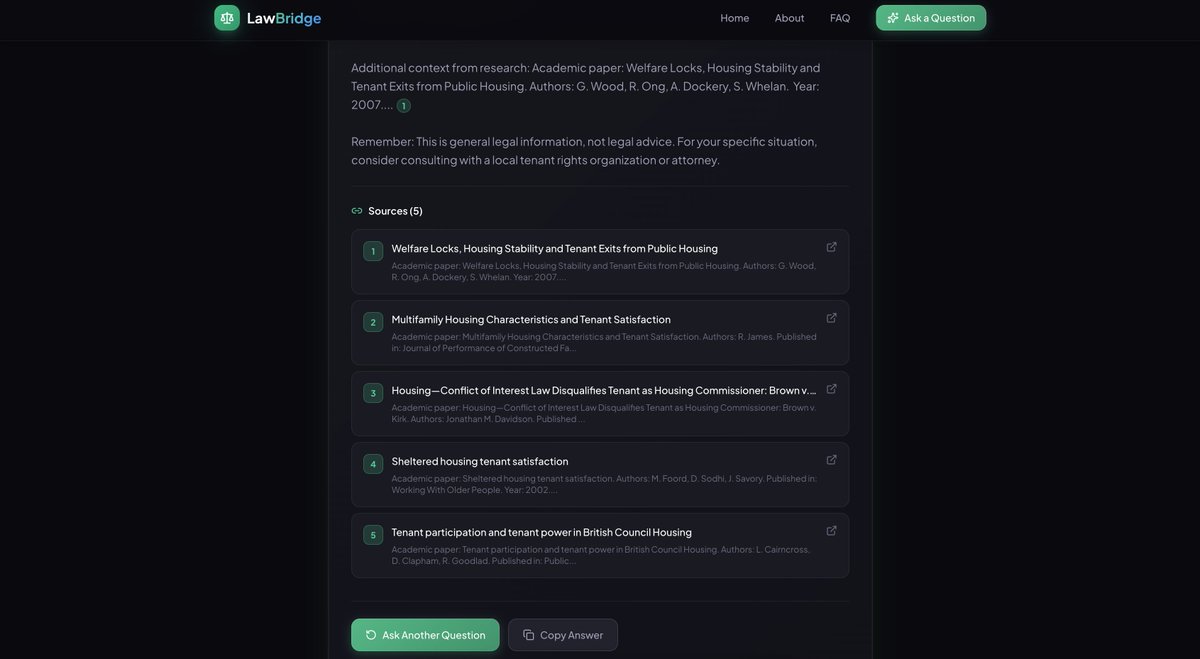
Task: Open external link for British Council Housing source
Action: tap(831, 531)
